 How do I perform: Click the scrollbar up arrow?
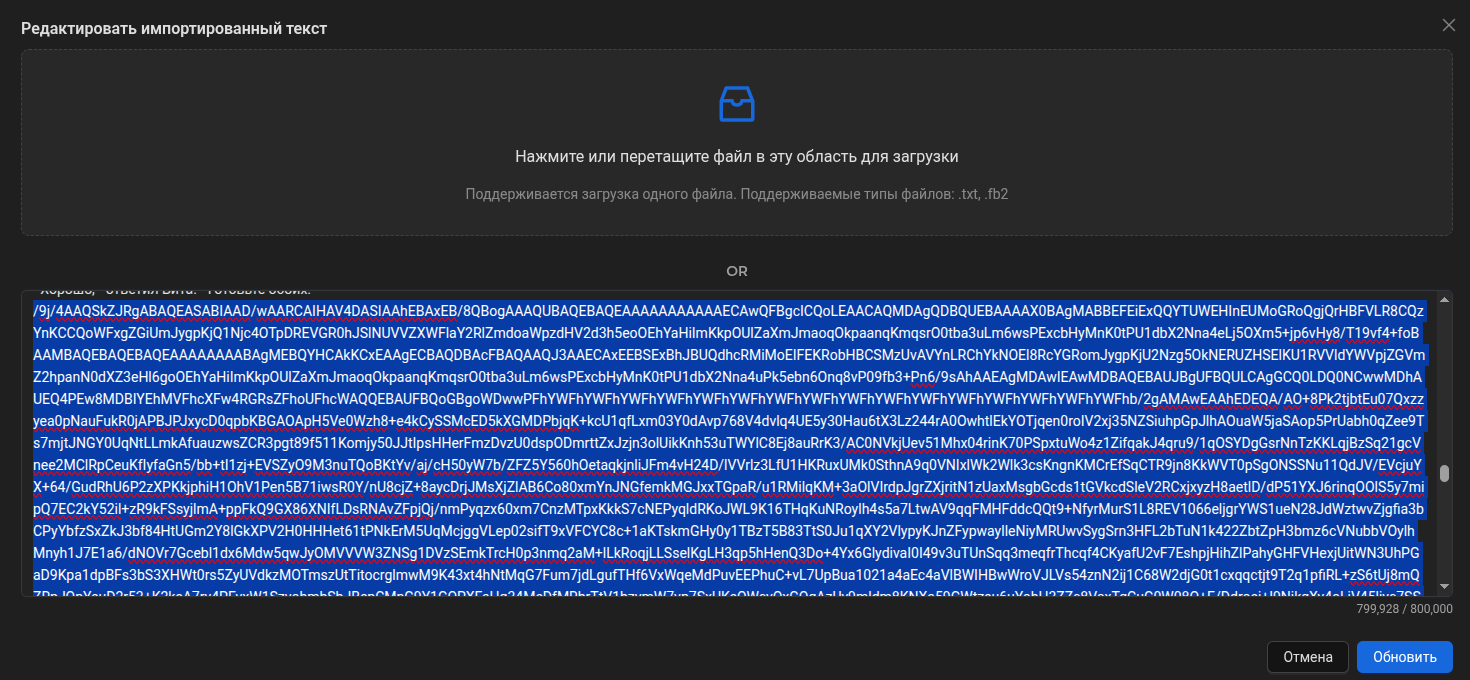pos(1444,298)
